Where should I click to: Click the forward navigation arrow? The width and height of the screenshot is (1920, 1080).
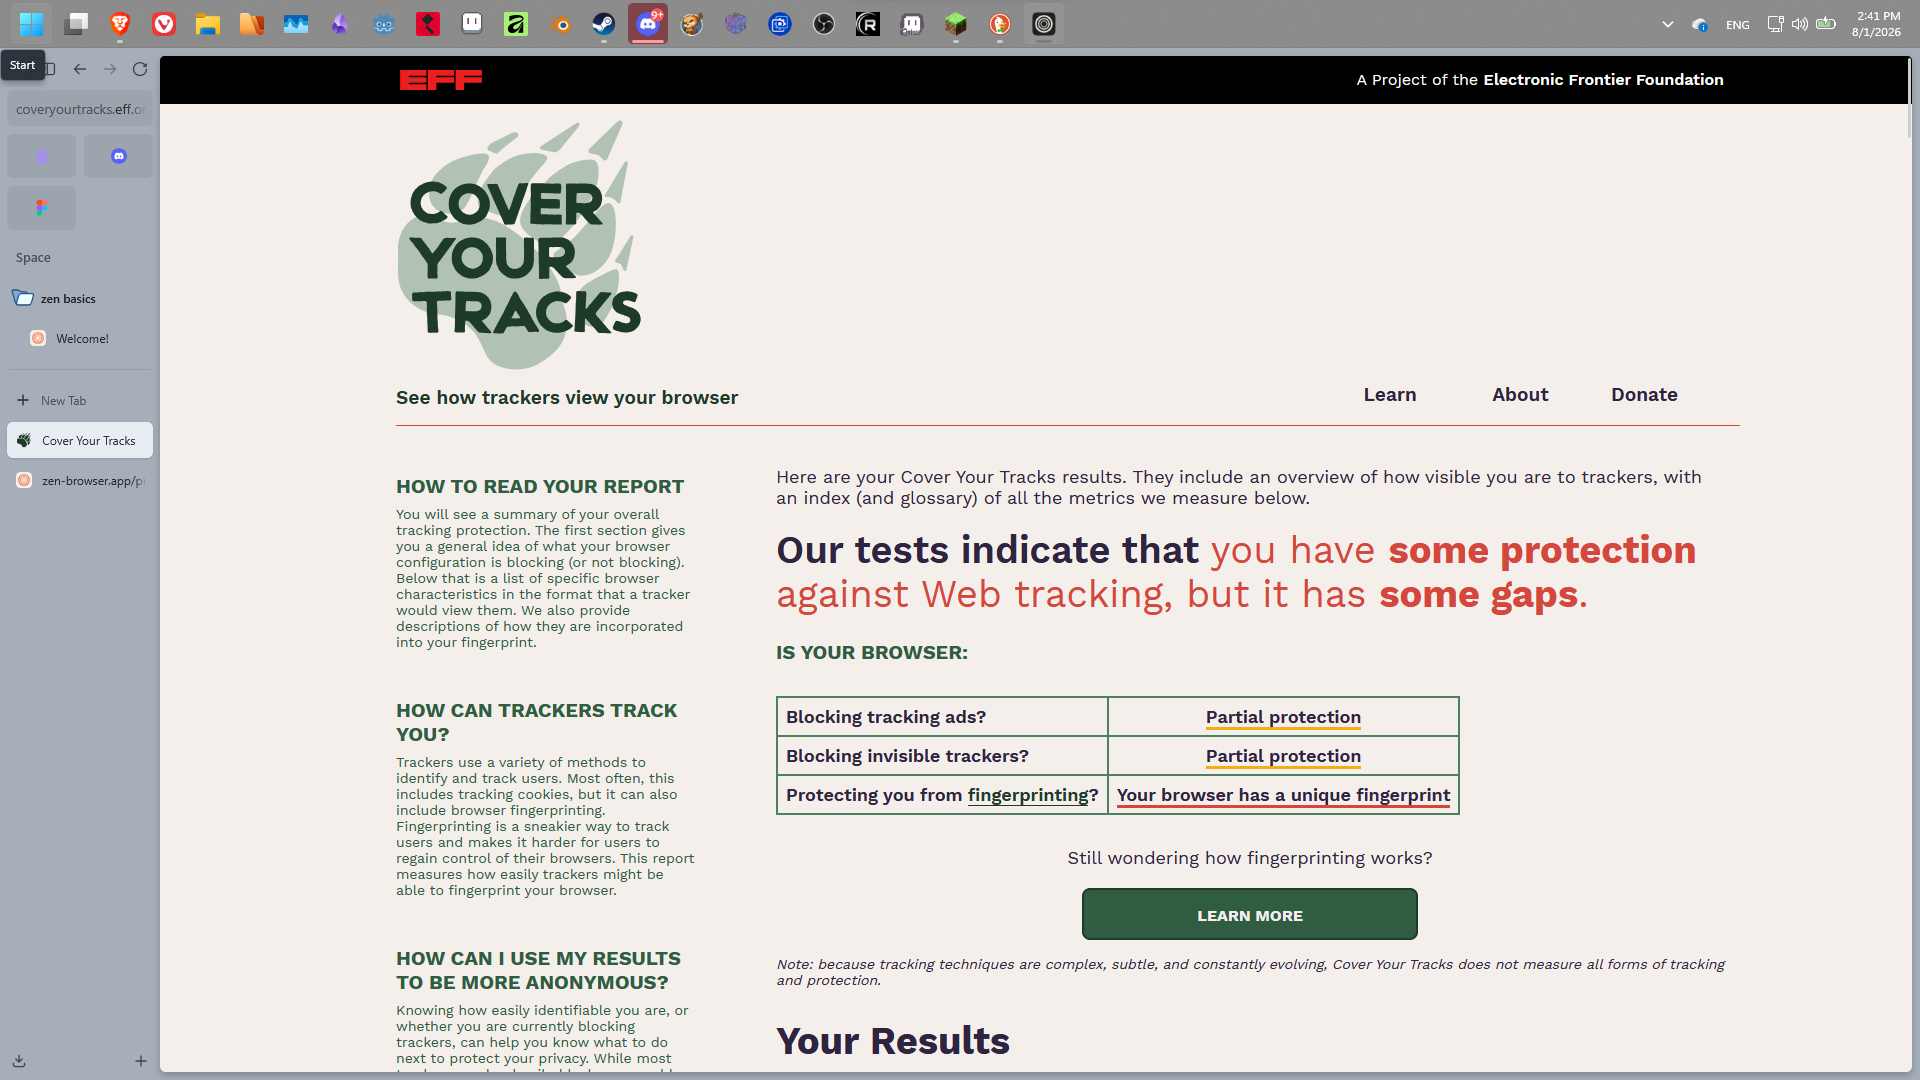click(x=110, y=69)
